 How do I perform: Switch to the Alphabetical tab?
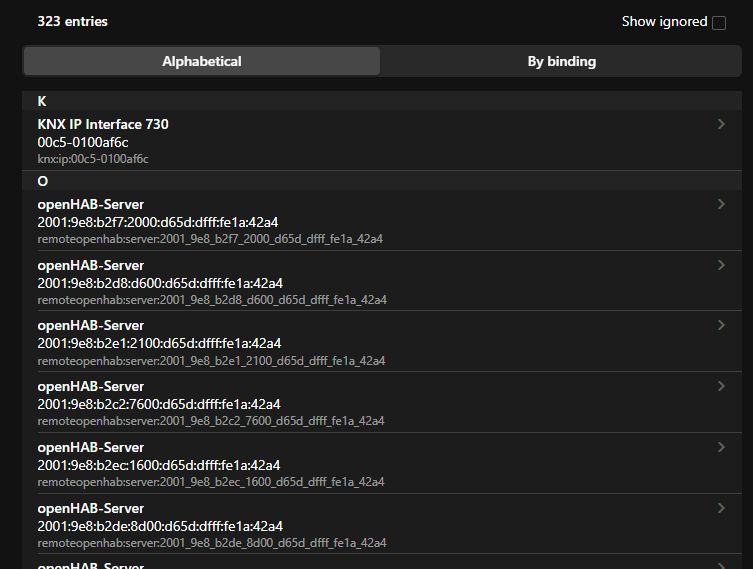click(x=202, y=61)
